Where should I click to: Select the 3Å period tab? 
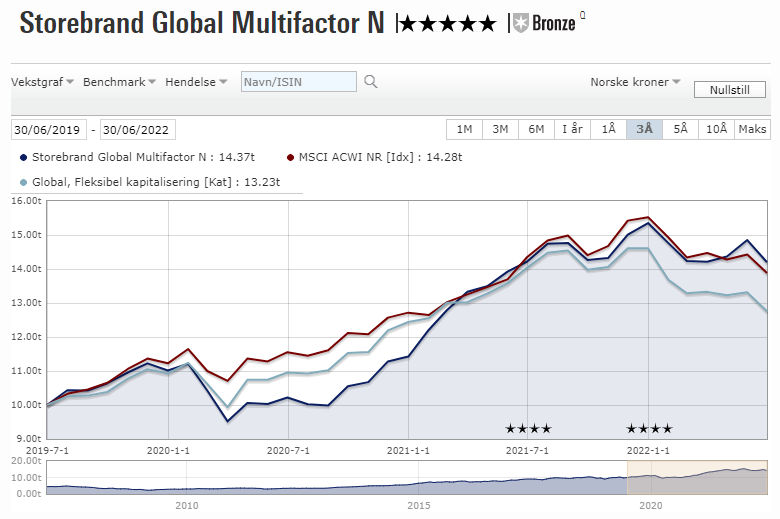click(644, 129)
